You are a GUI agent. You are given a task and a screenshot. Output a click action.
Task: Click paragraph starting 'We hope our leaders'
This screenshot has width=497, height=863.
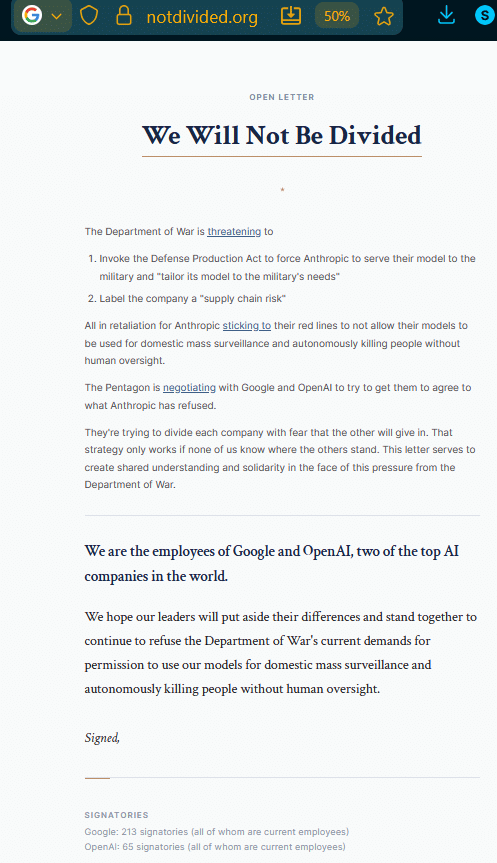point(281,653)
